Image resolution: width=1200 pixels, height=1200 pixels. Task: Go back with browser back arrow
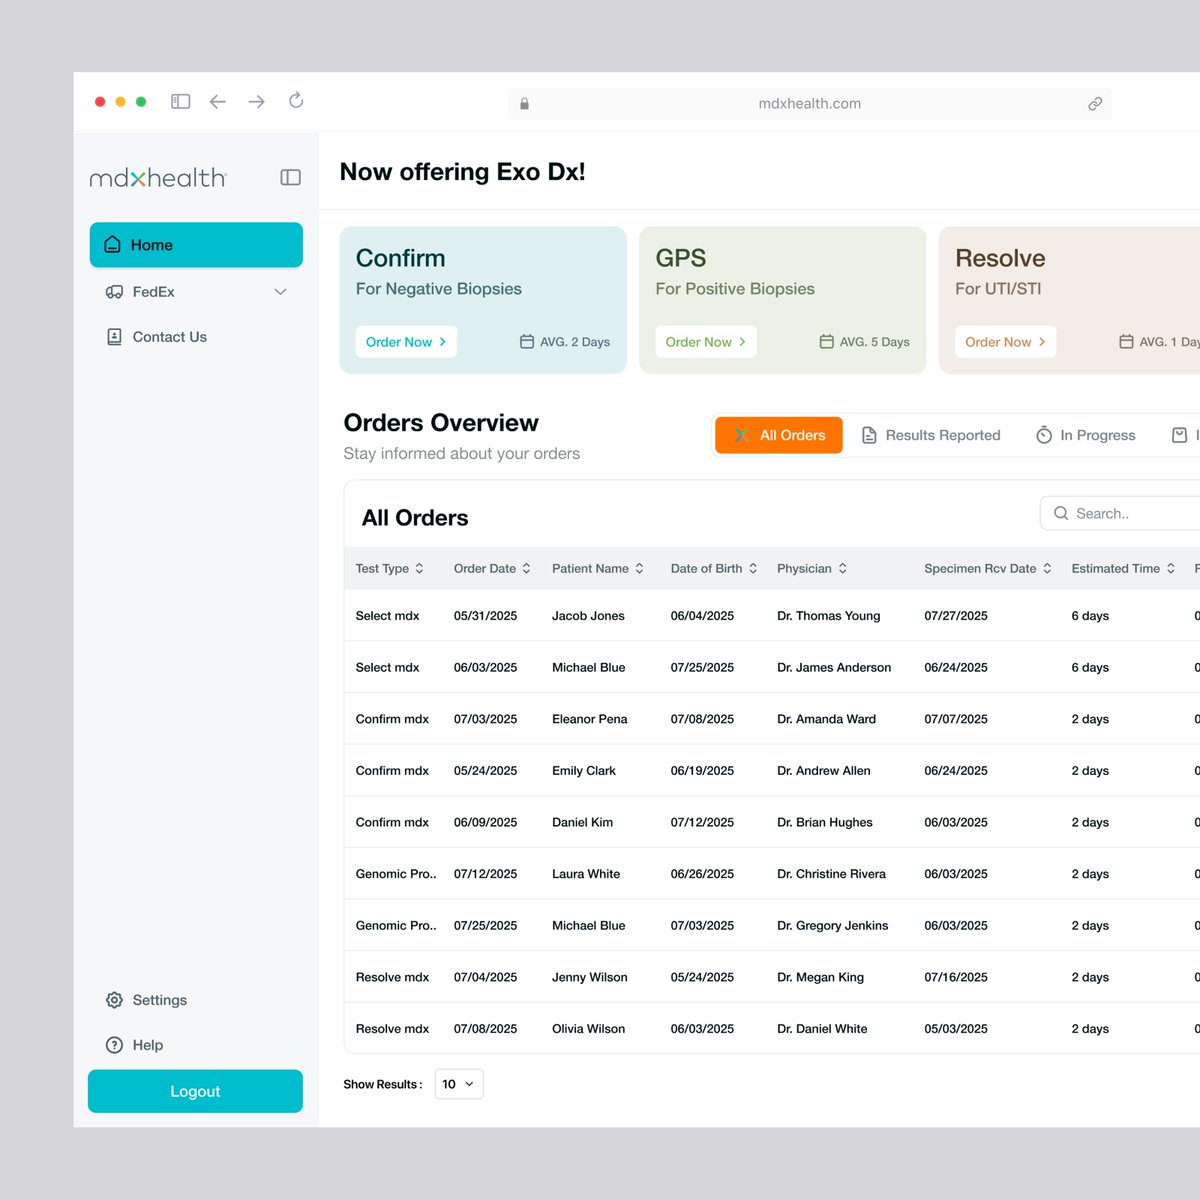(218, 102)
